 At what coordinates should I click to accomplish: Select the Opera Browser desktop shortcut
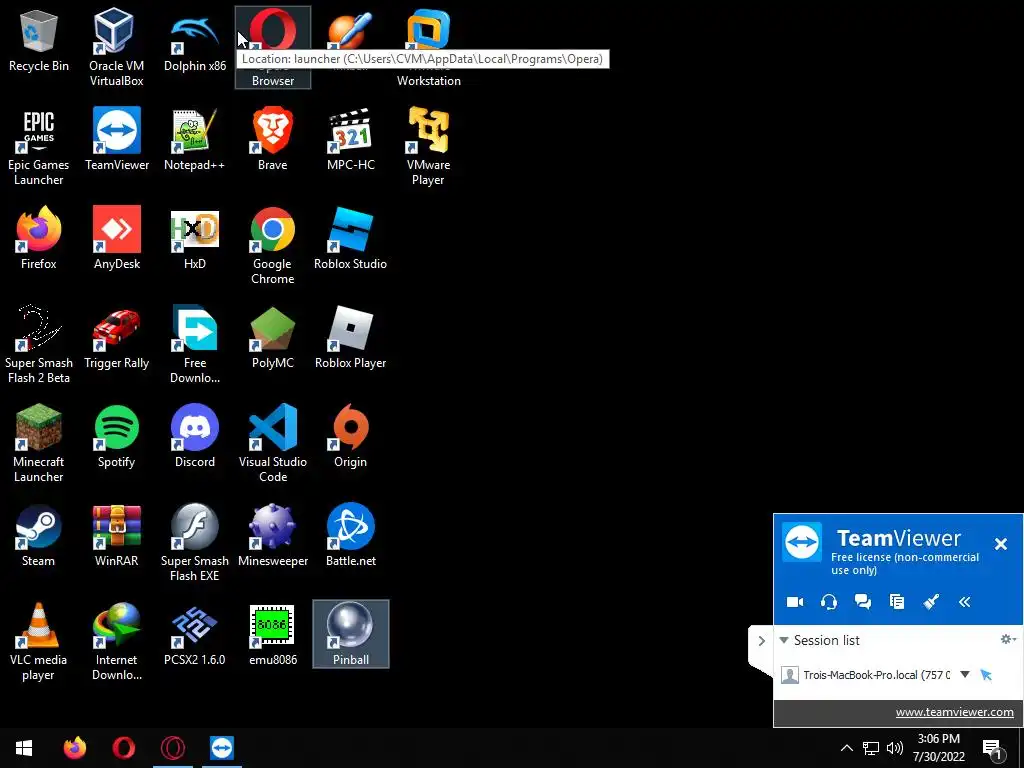tap(273, 47)
